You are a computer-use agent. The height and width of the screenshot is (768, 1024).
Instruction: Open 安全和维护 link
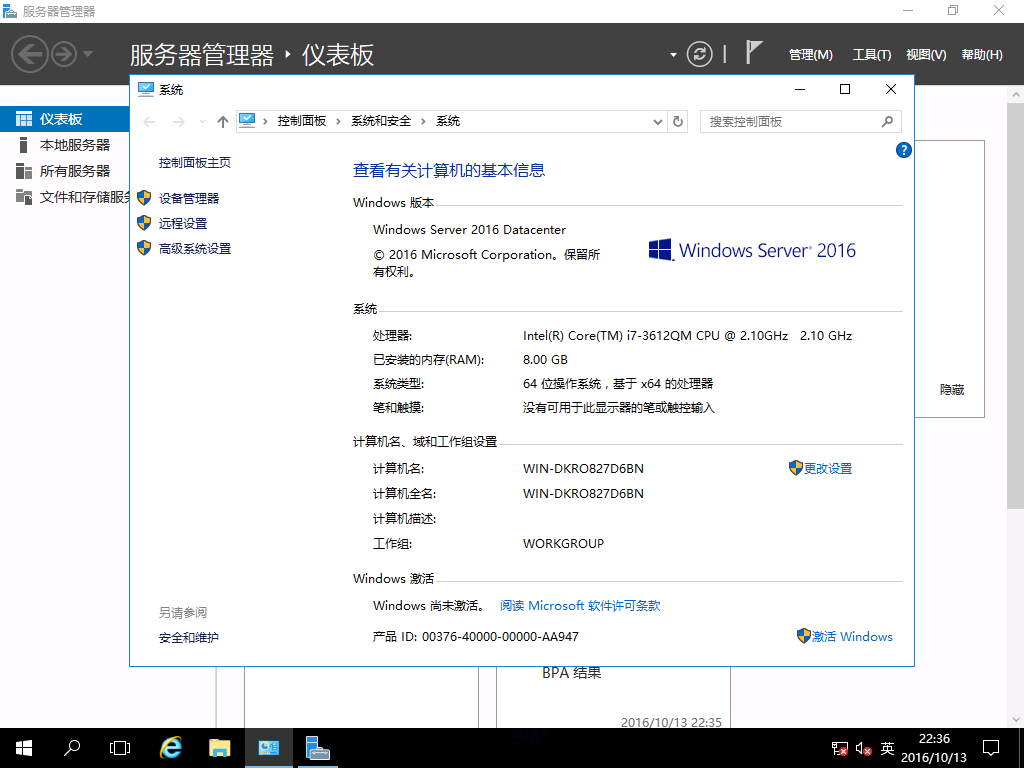click(189, 637)
